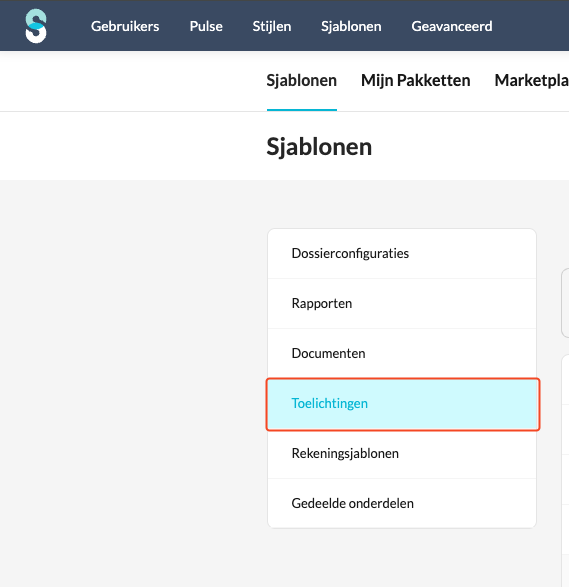569x587 pixels.
Task: Select Sjablonen in the dark navigation bar
Action: click(351, 26)
